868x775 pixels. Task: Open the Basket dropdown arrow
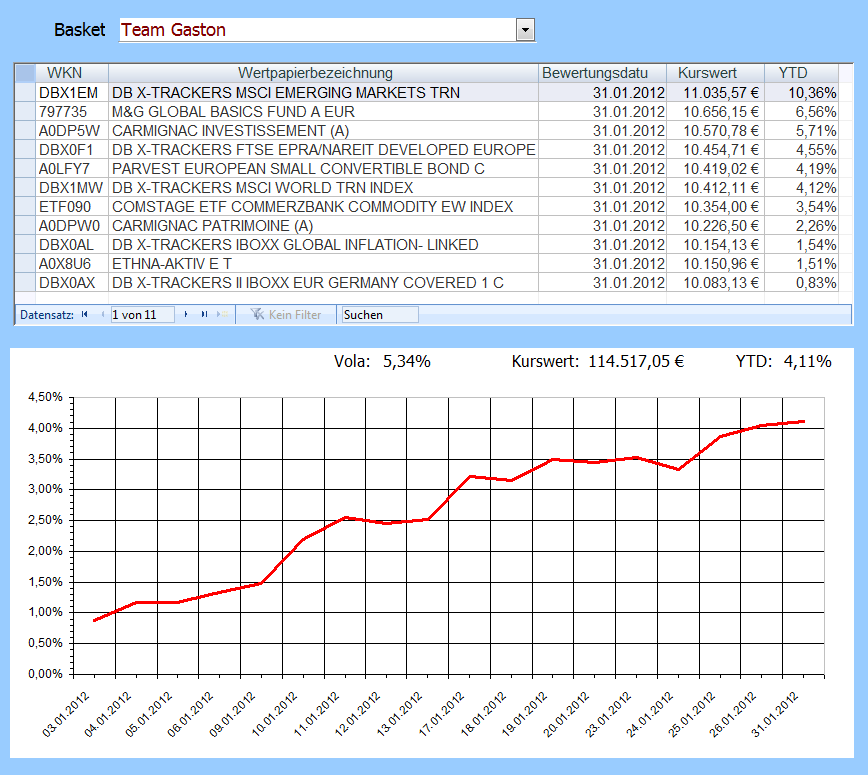pos(526,30)
